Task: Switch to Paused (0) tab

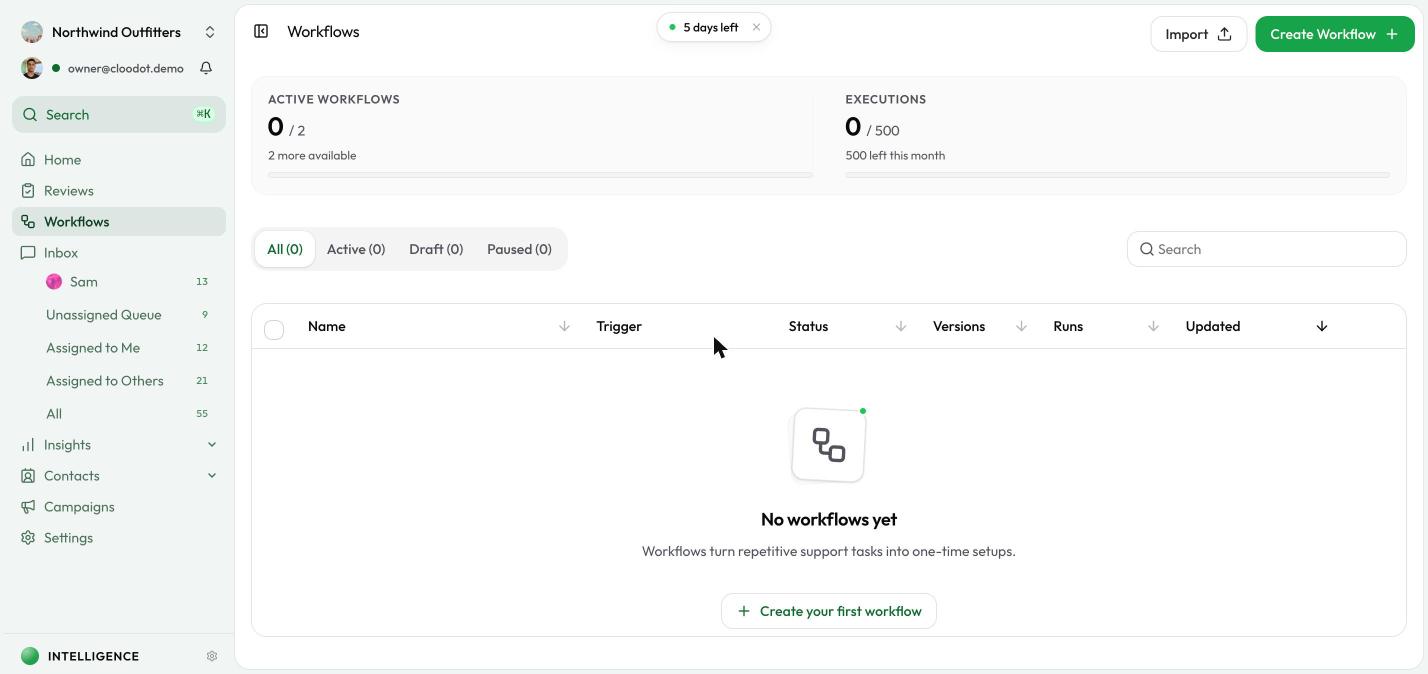Action: coord(519,249)
